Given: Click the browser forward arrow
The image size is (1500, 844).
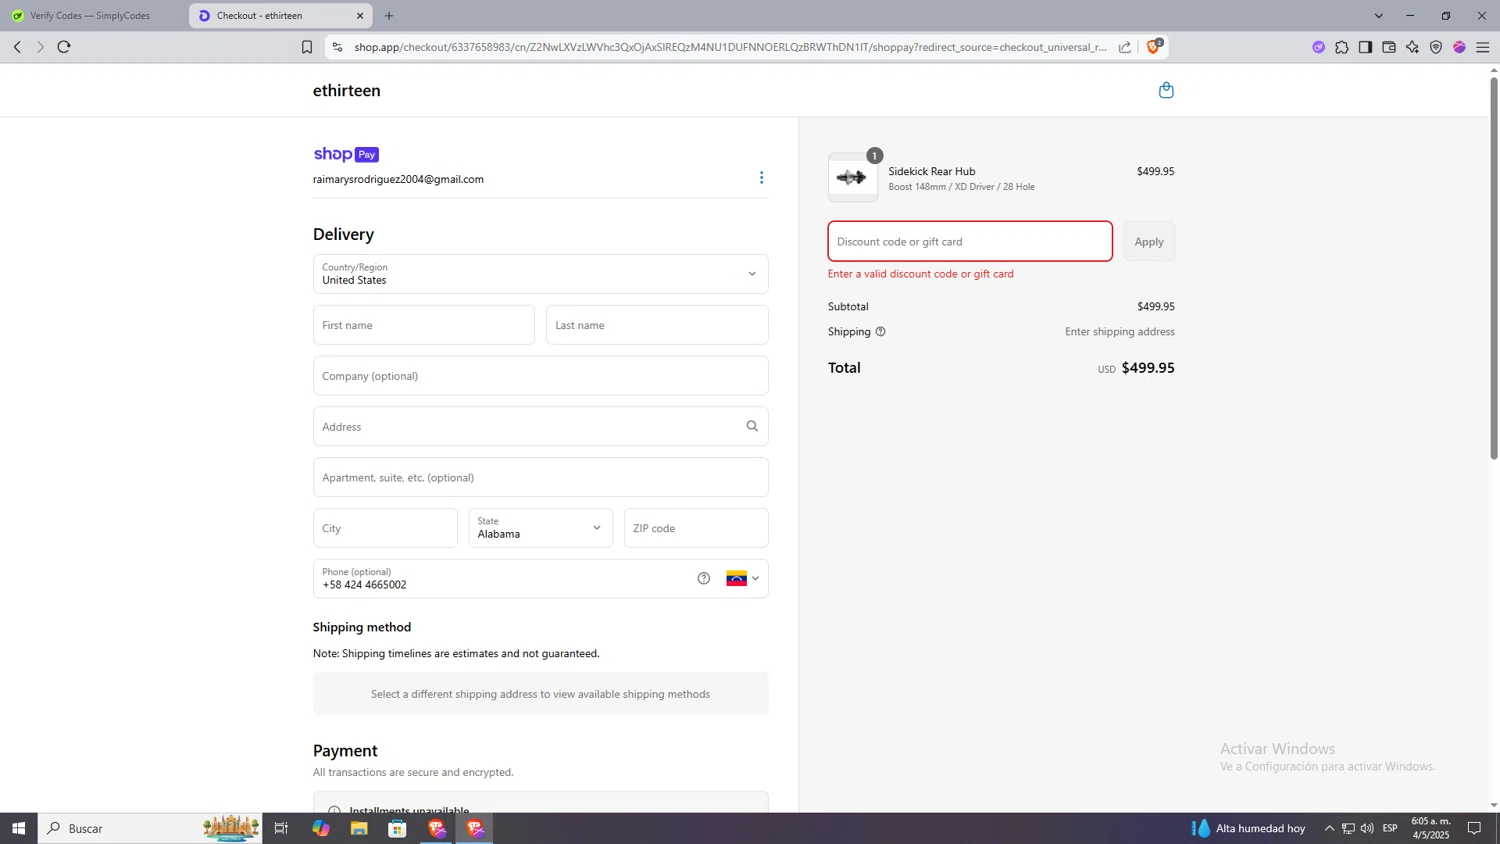Looking at the screenshot, I should pos(40,47).
